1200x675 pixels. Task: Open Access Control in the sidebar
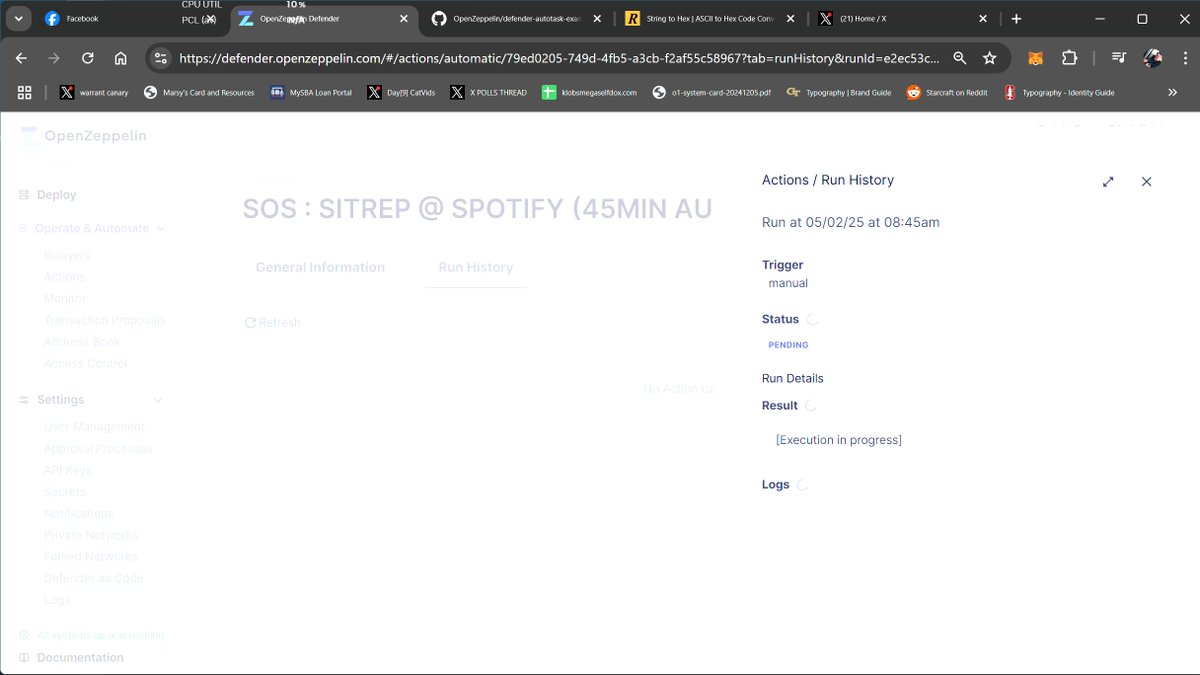pos(86,364)
